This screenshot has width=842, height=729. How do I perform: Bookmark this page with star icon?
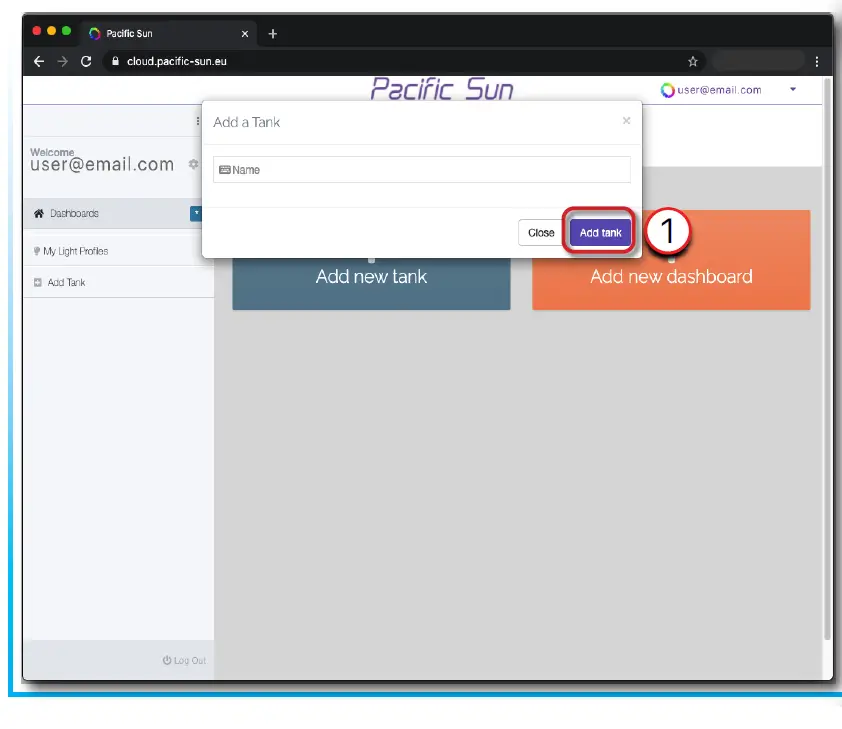693,62
